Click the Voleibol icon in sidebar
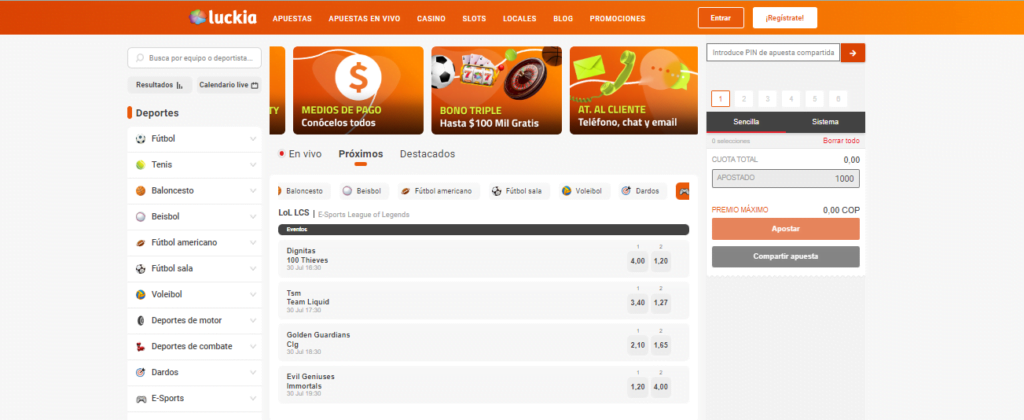The width and height of the screenshot is (1024, 420). pos(140,295)
